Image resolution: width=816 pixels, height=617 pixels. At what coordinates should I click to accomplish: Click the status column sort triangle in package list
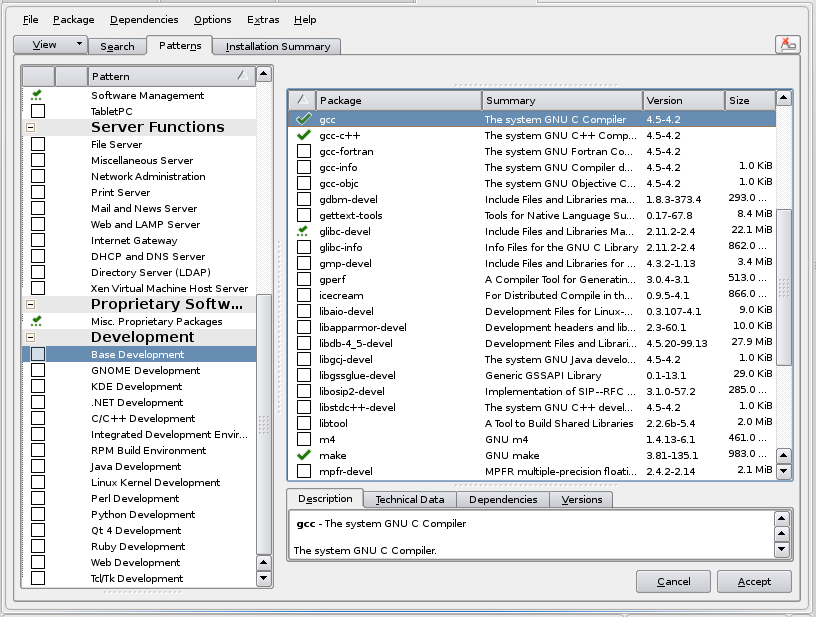coord(302,100)
